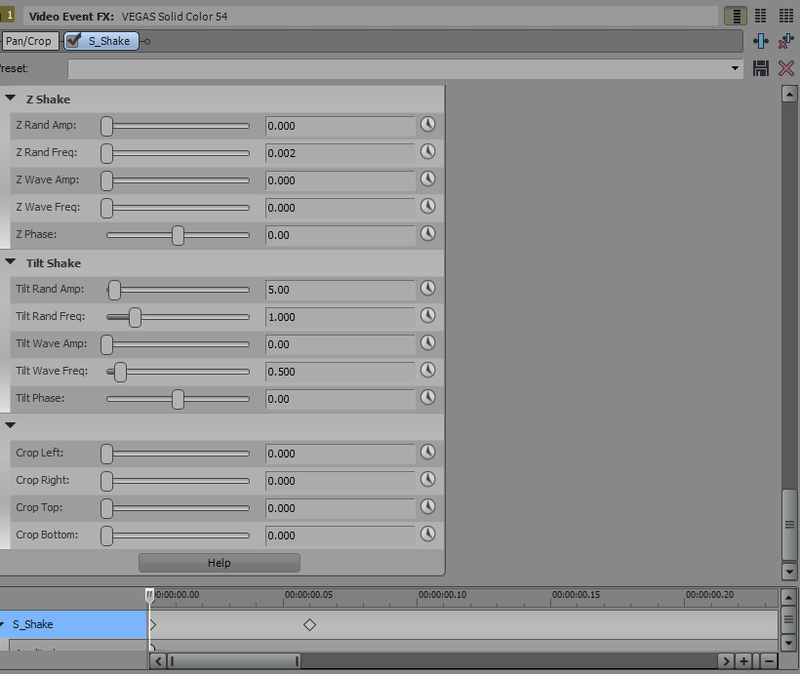Switch to single-column list view icon
The width and height of the screenshot is (800, 674).
(736, 16)
